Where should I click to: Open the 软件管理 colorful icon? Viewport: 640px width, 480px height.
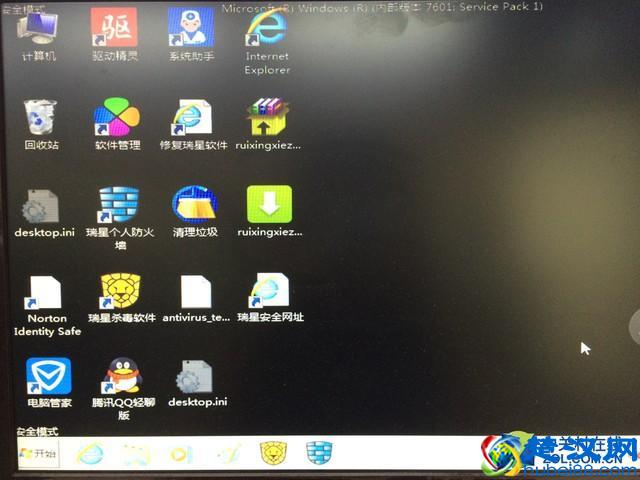(x=117, y=118)
